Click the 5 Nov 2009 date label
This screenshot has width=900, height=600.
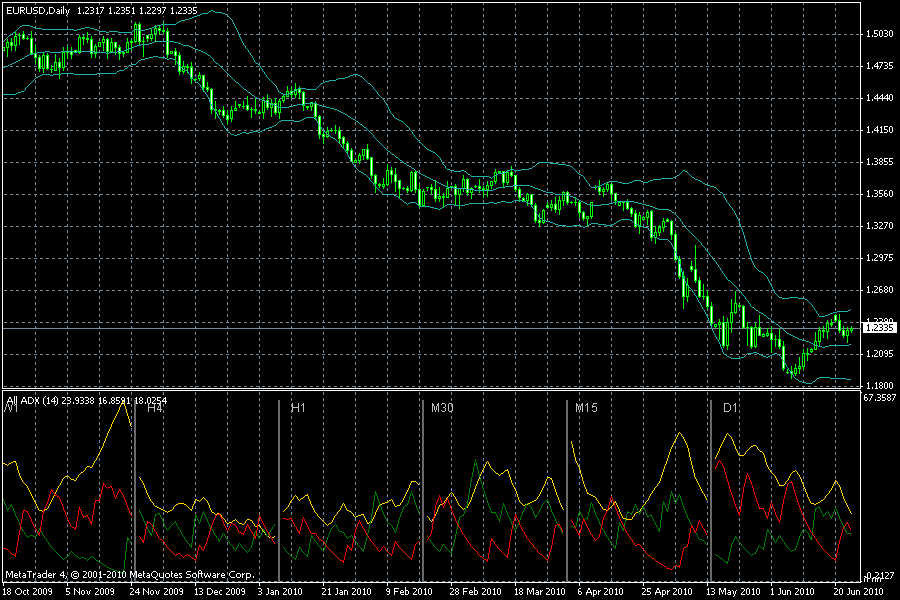[90, 591]
